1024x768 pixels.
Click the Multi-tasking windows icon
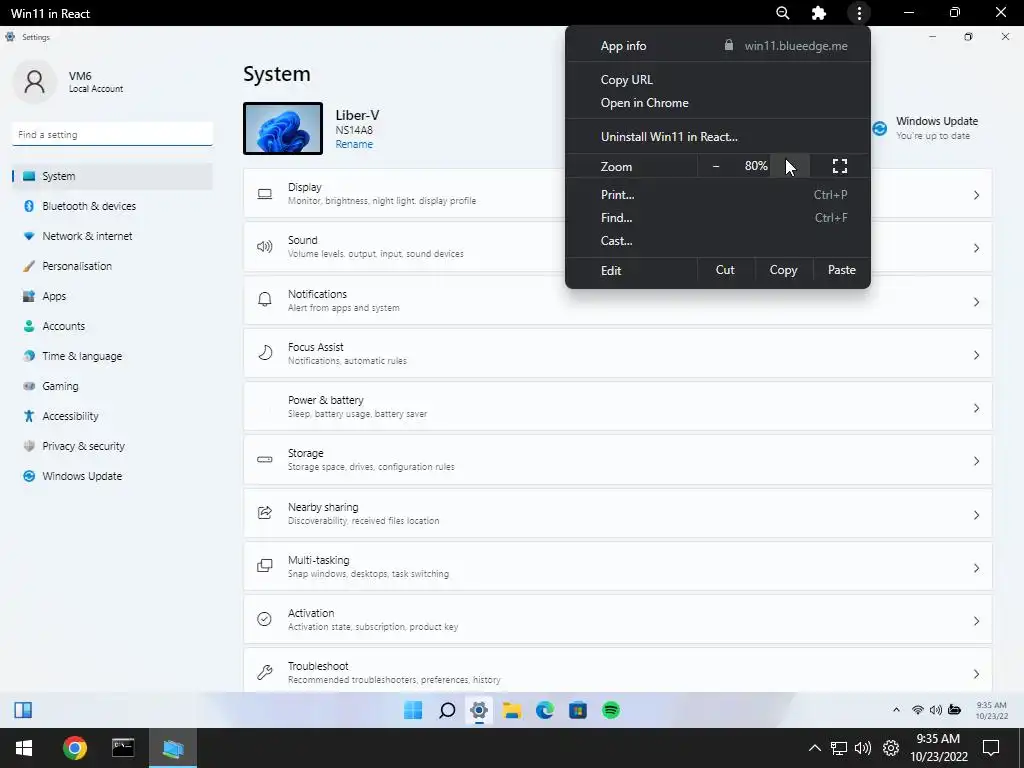point(264,566)
